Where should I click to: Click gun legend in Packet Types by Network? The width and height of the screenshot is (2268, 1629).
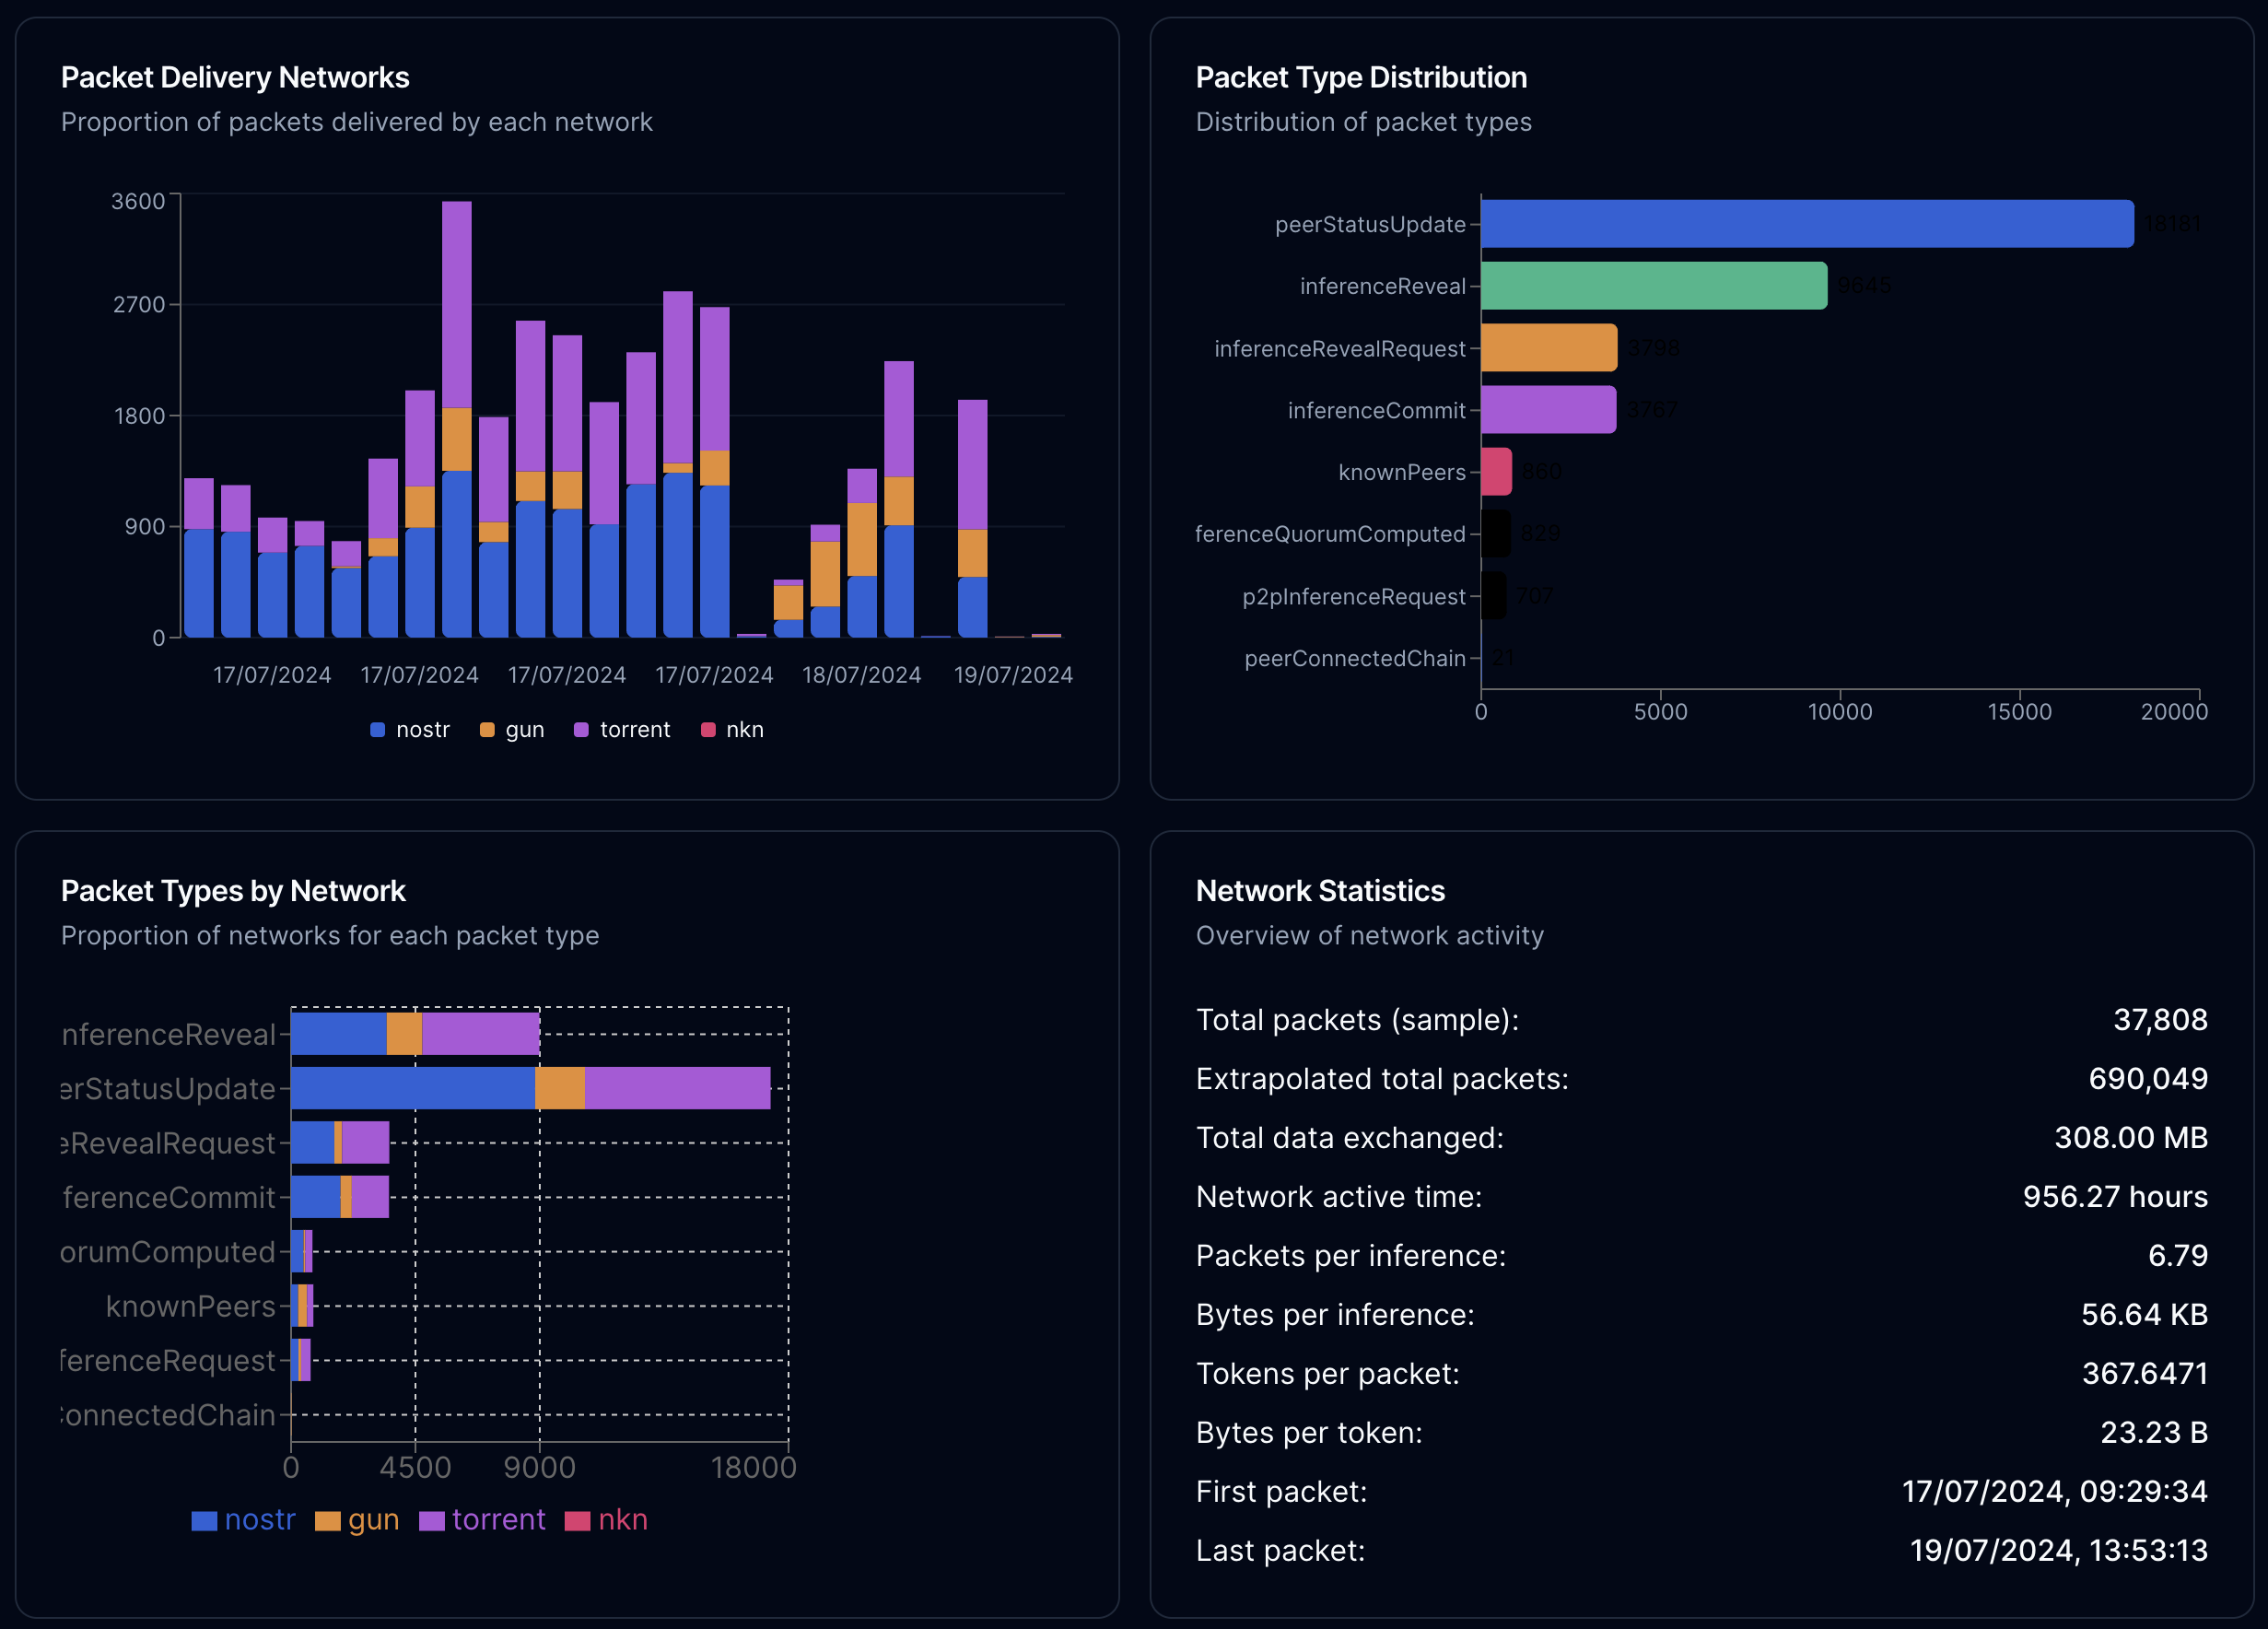(x=357, y=1520)
